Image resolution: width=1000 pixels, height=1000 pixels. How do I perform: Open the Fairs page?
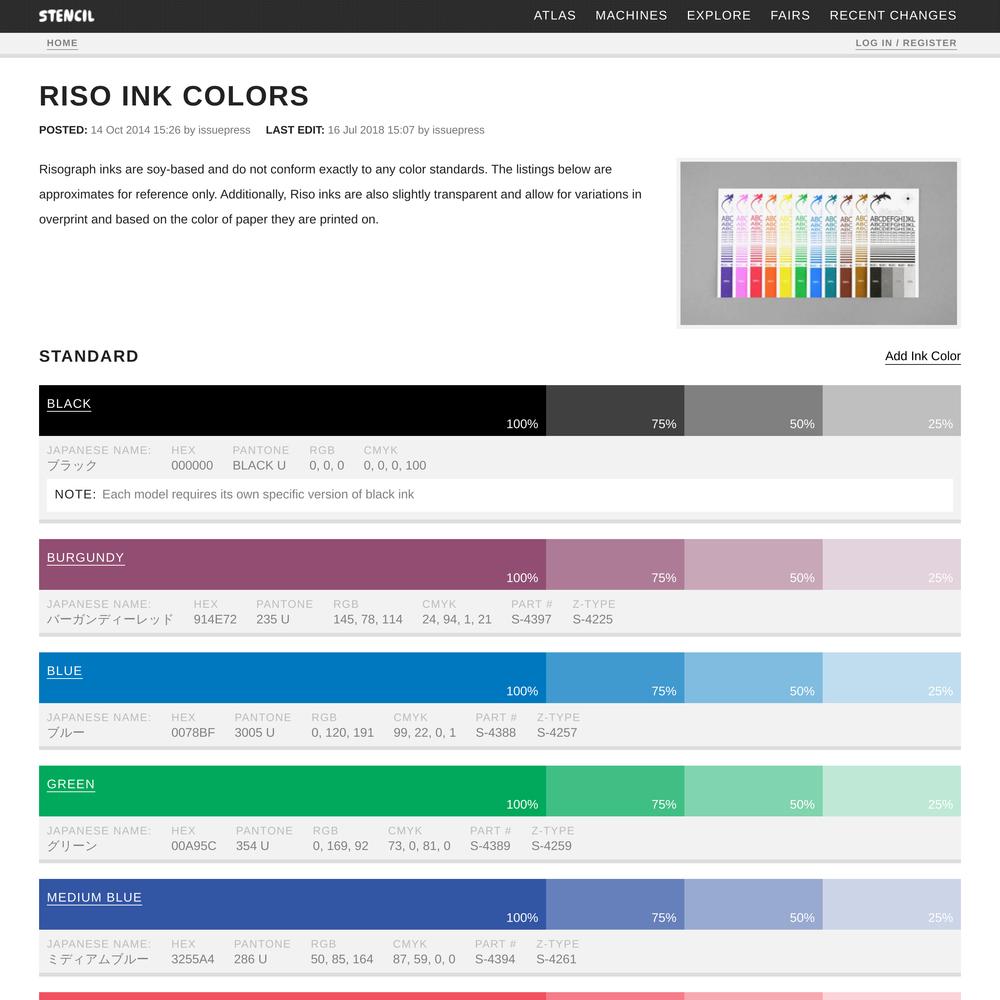coord(790,15)
